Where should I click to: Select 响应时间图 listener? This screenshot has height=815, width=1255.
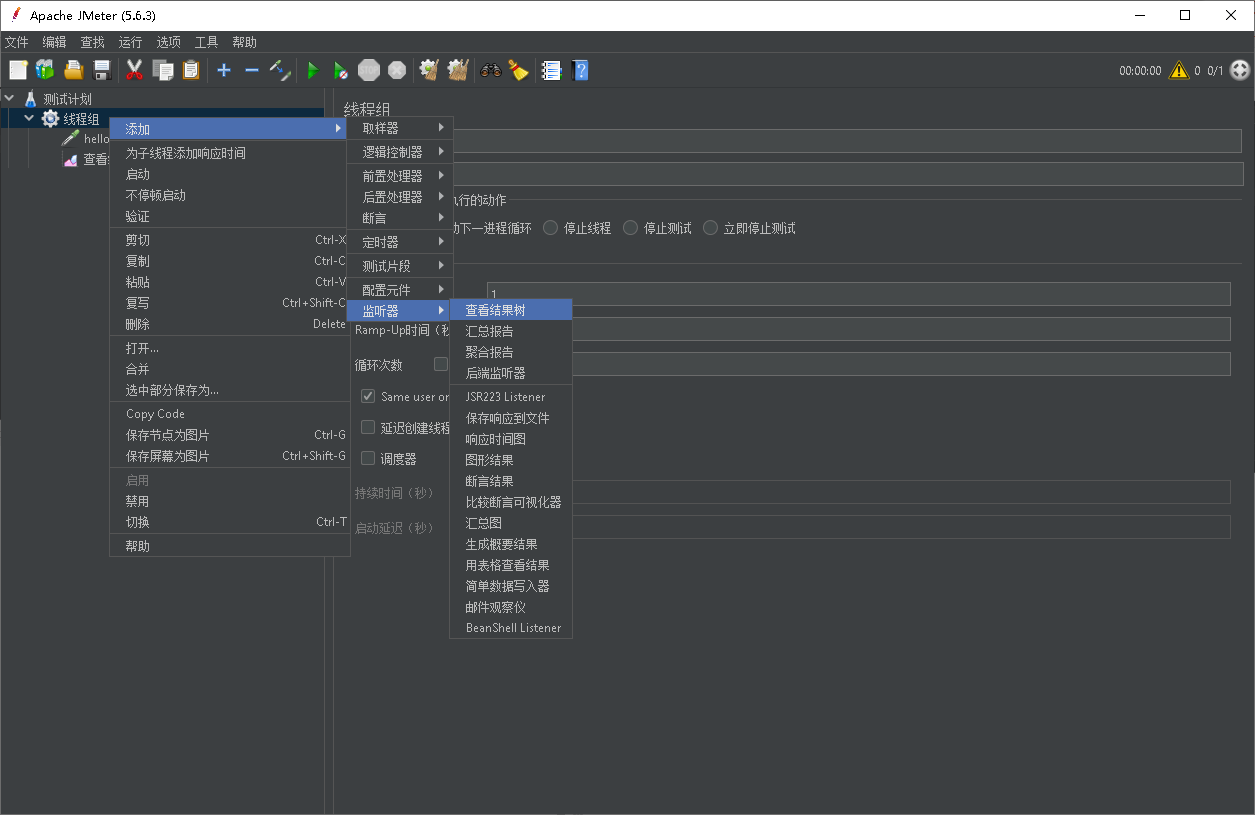tap(511, 439)
